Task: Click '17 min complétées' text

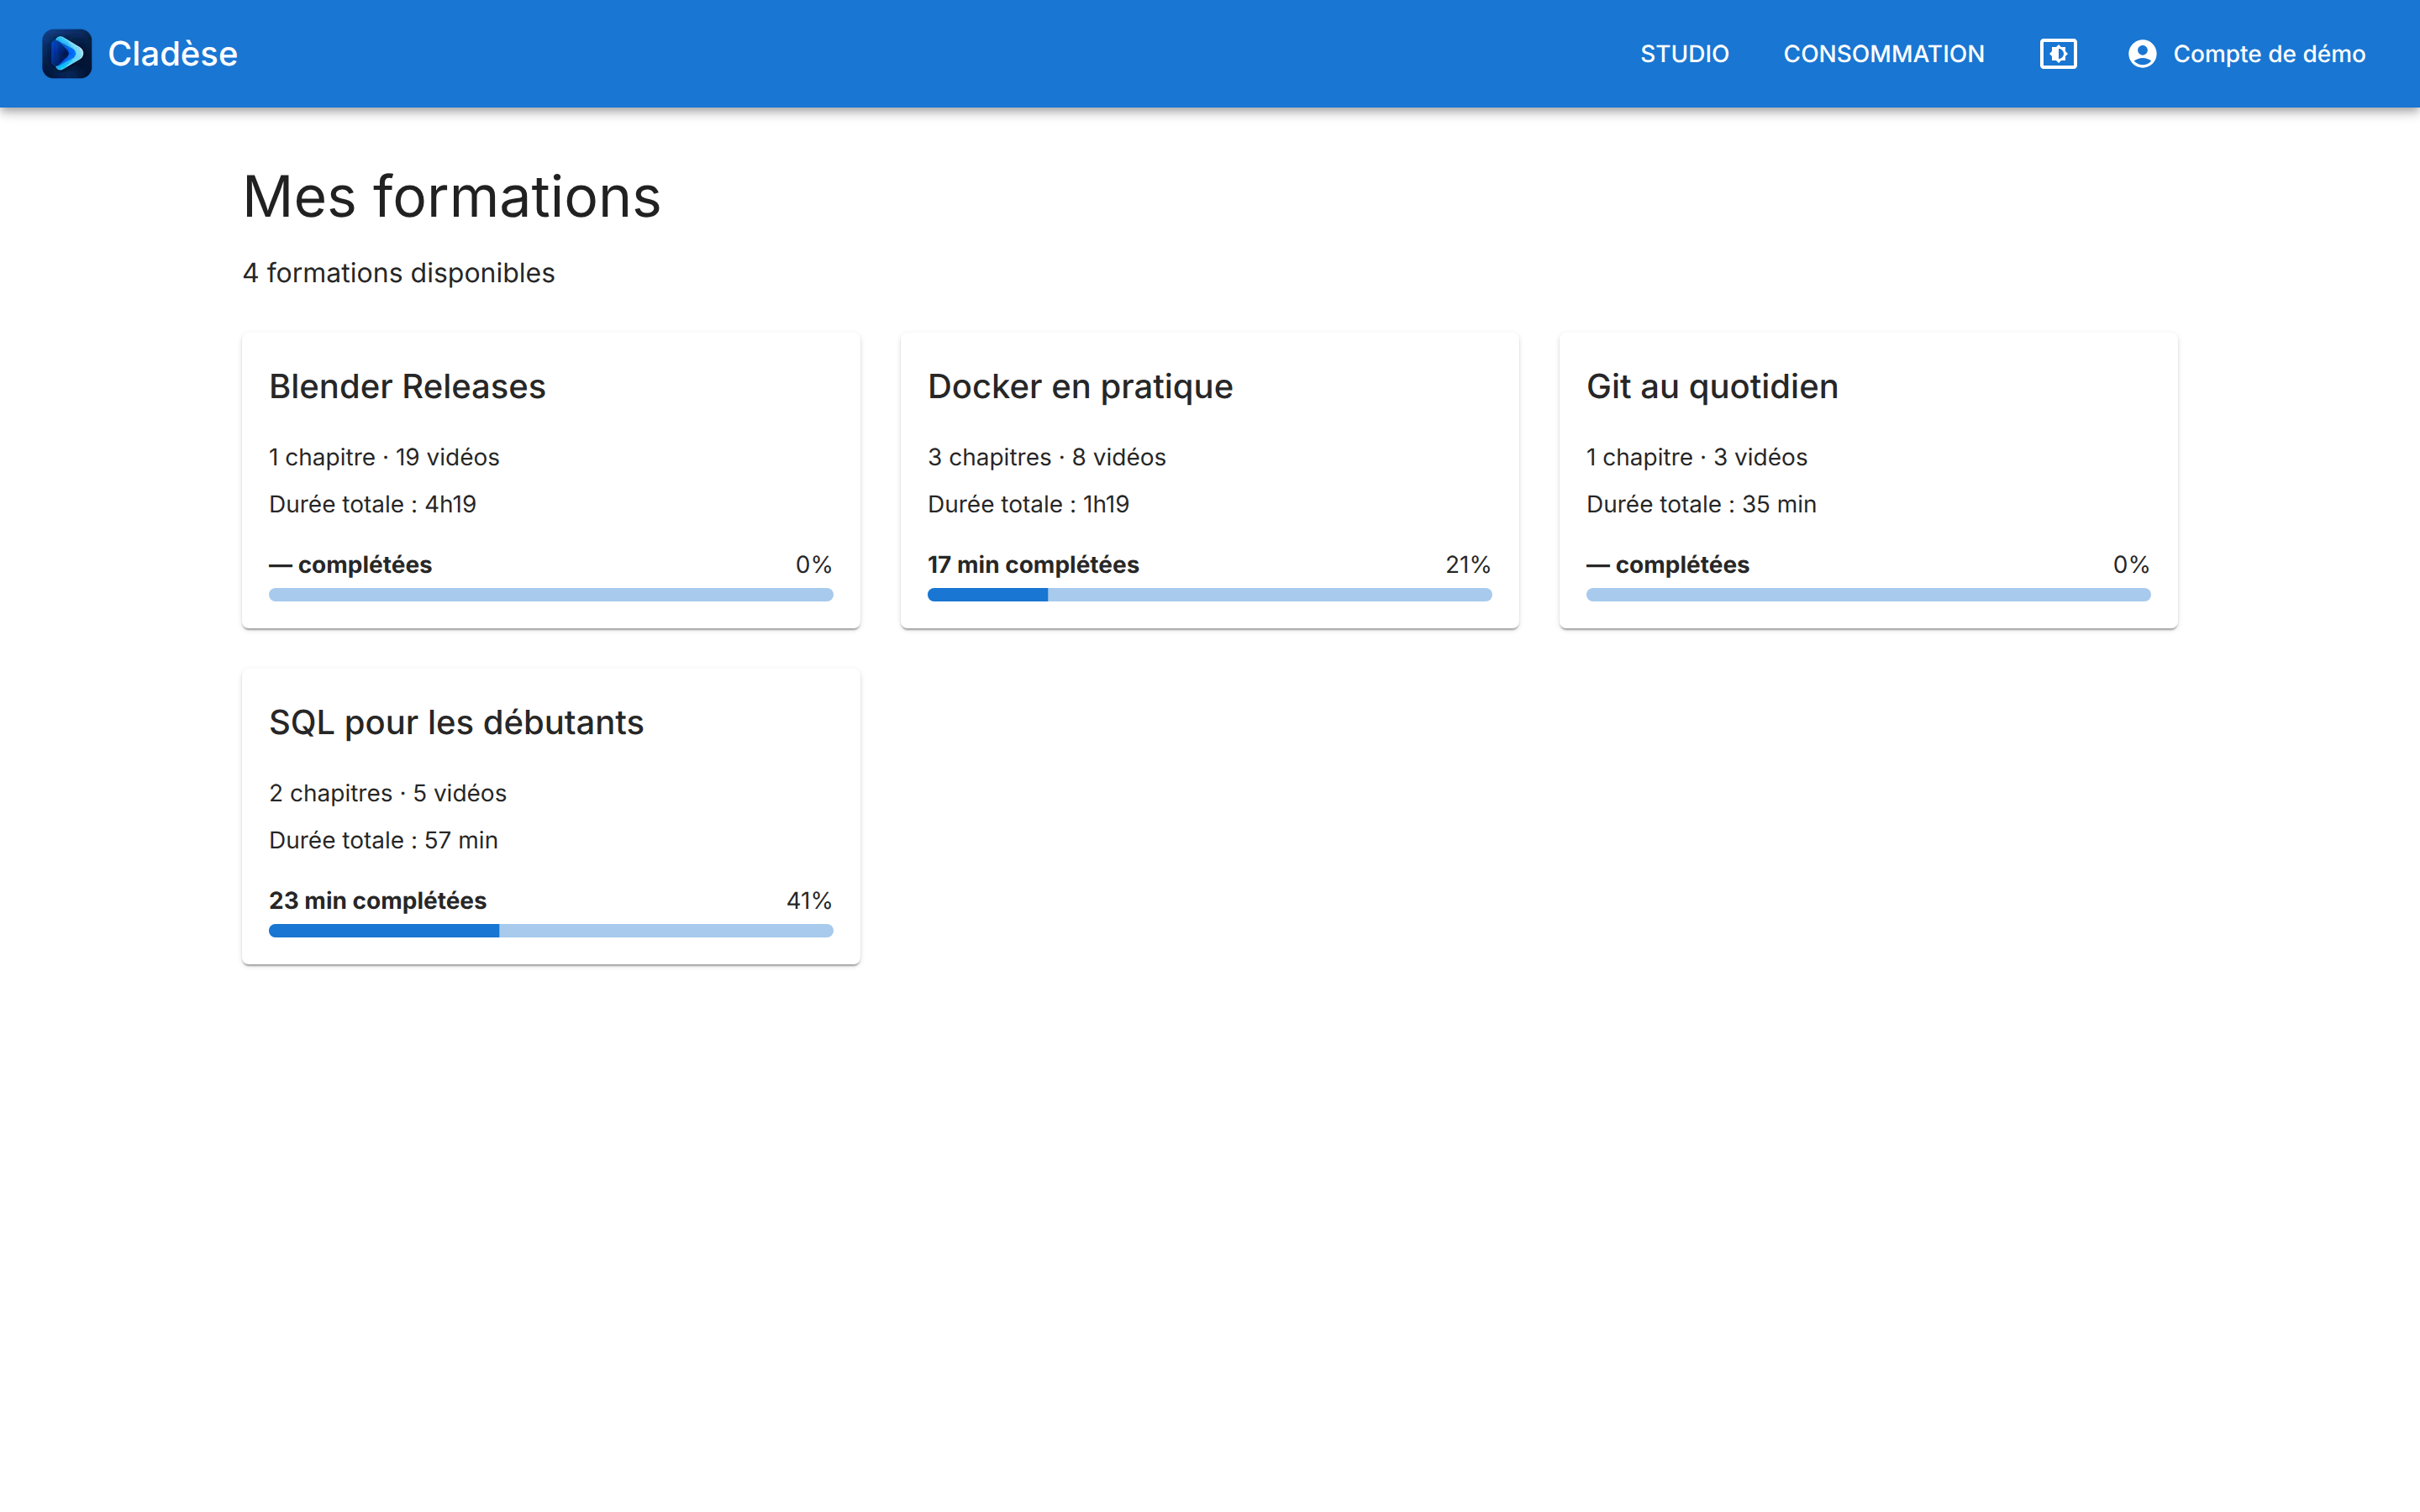Action: (1033, 565)
